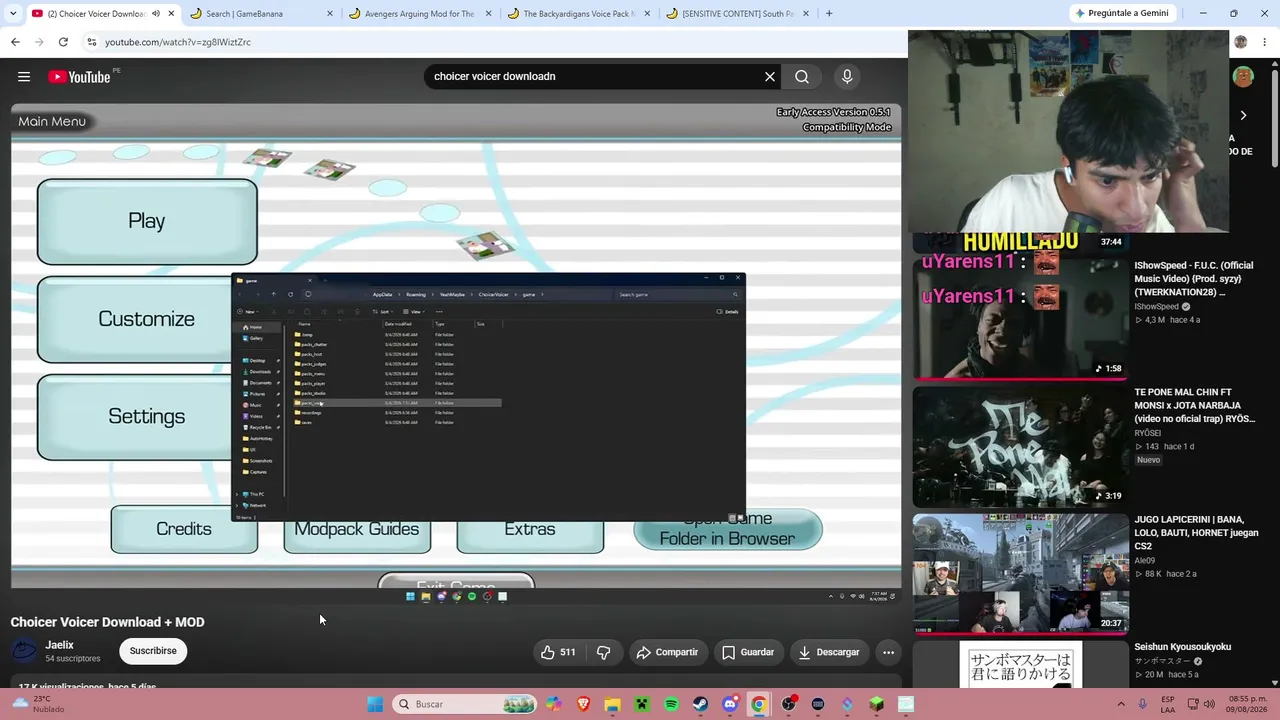
Task: Click the Chrome address bar URL
Action: [x=178, y=42]
